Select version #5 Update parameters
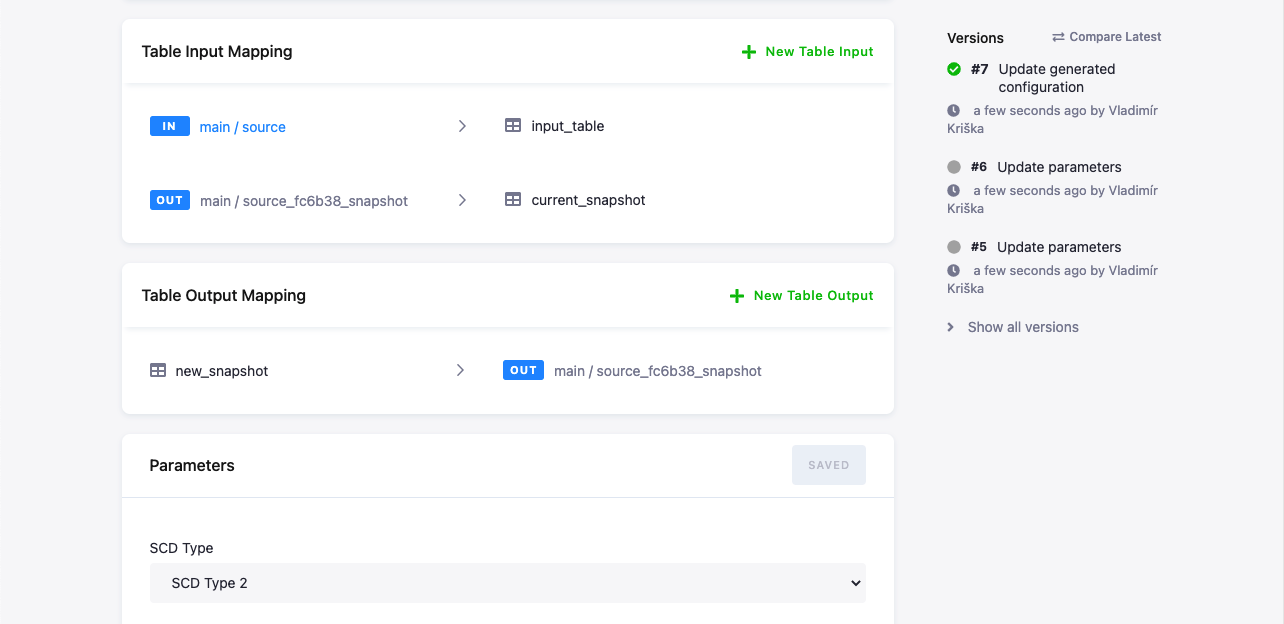1284x624 pixels. point(1046,247)
